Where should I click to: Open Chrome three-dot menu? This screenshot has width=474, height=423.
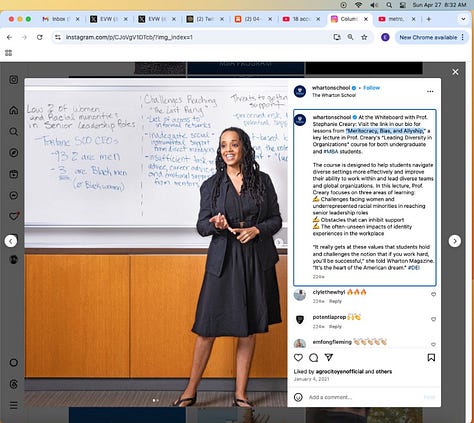pyautogui.click(x=463, y=37)
